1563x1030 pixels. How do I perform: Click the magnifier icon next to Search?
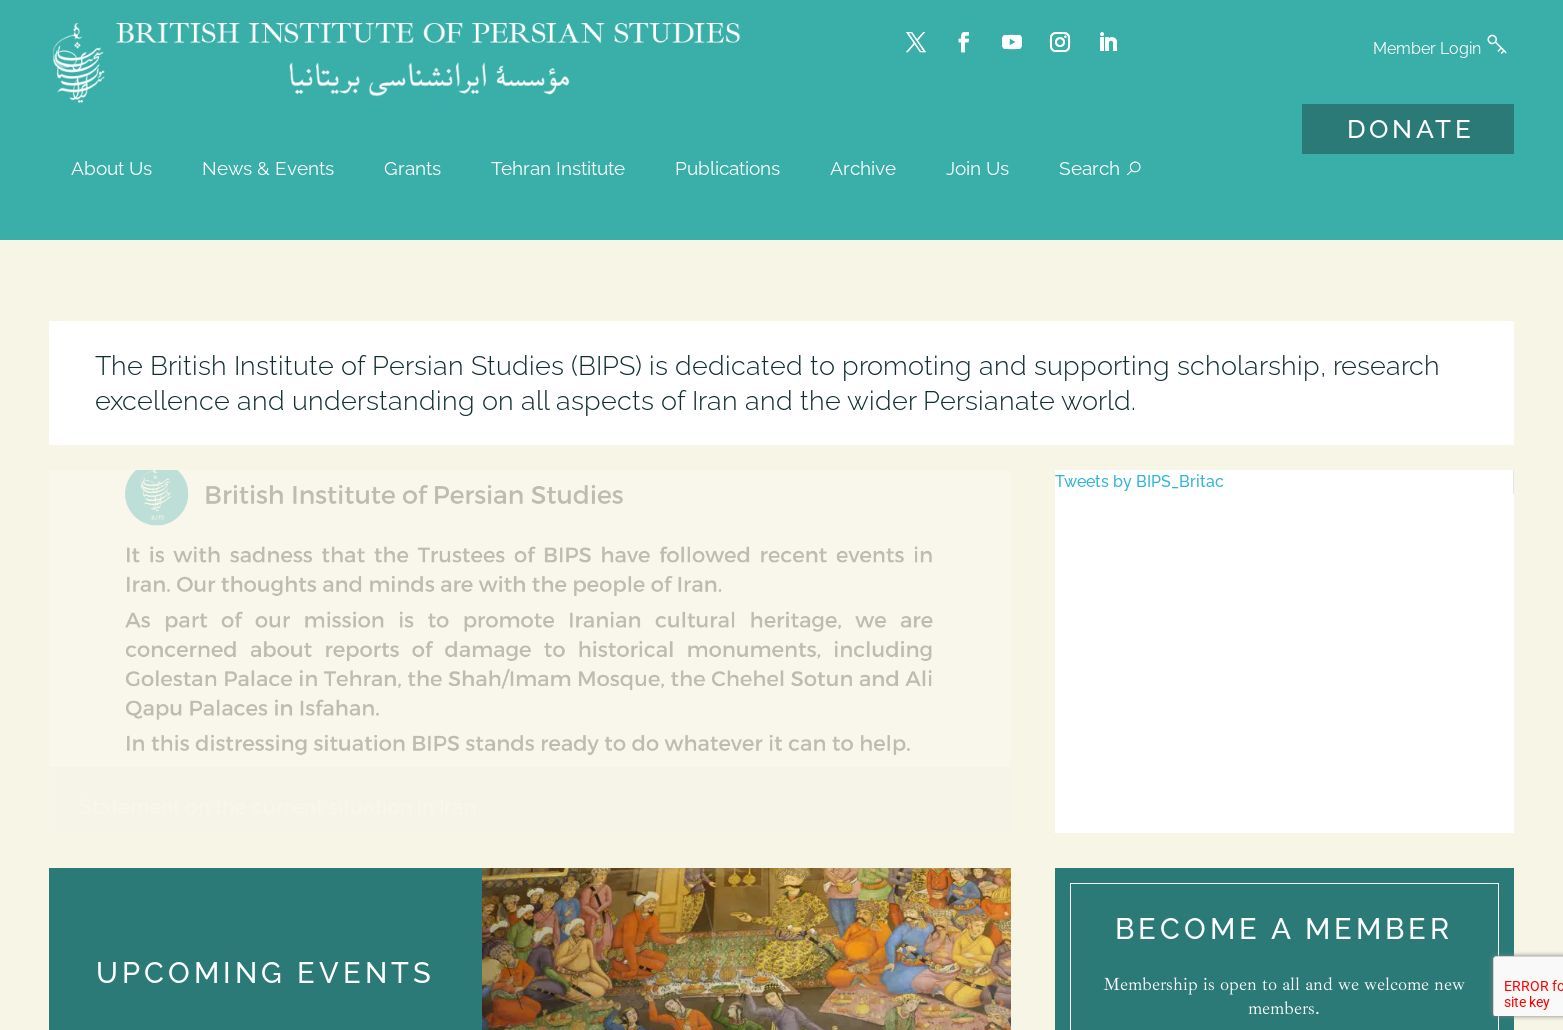pyautogui.click(x=1133, y=168)
